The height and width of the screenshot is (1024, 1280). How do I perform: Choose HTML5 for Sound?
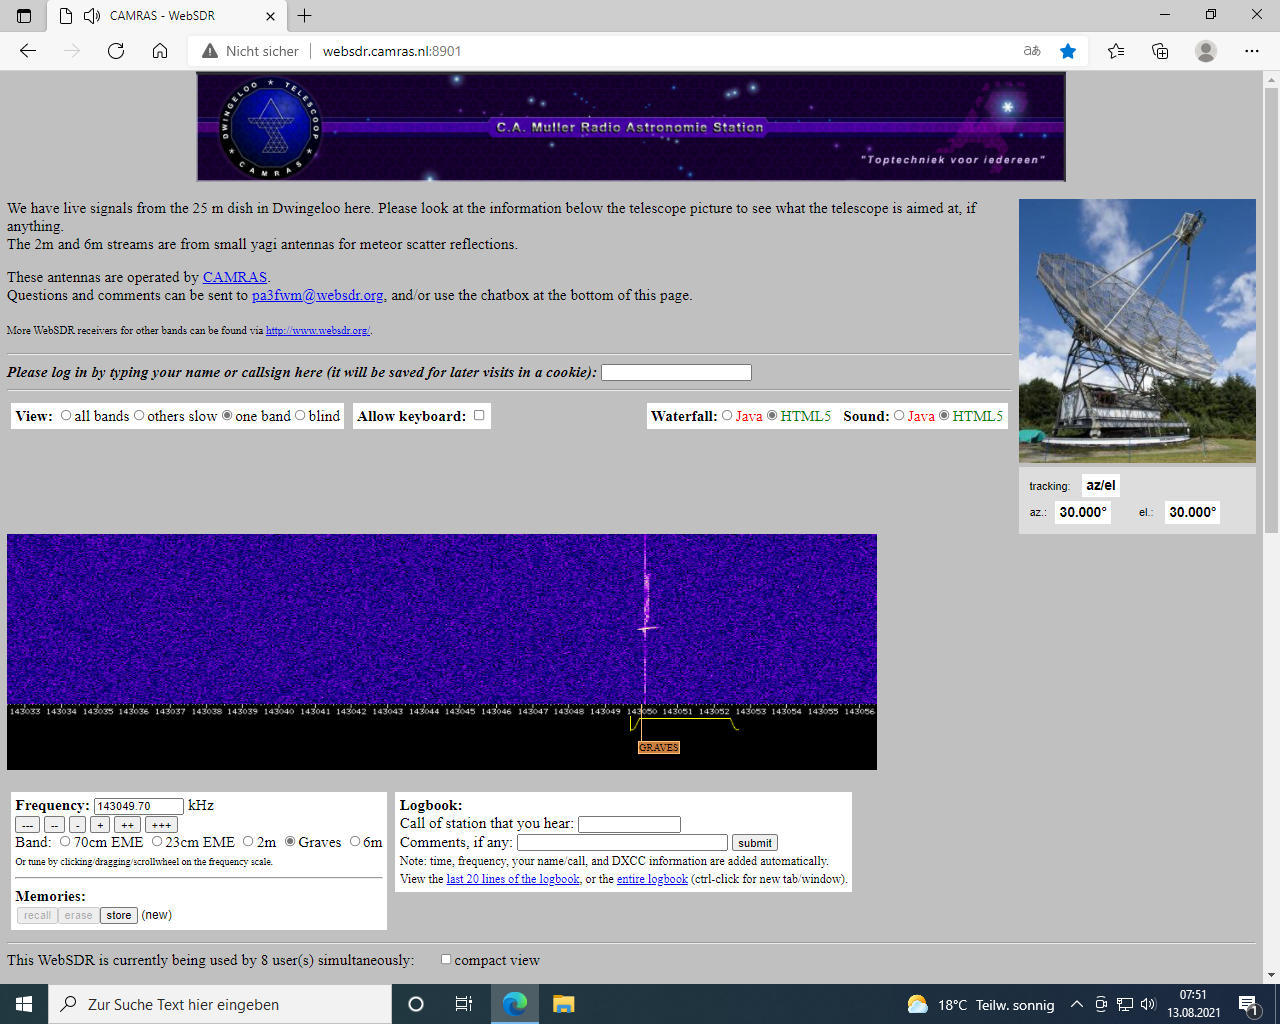coord(944,416)
